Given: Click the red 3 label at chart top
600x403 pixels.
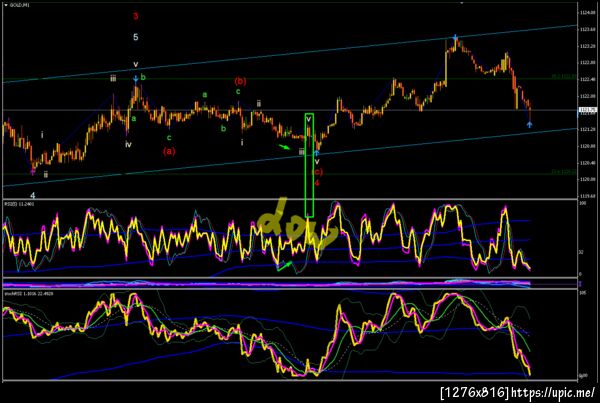Looking at the screenshot, I should (135, 16).
